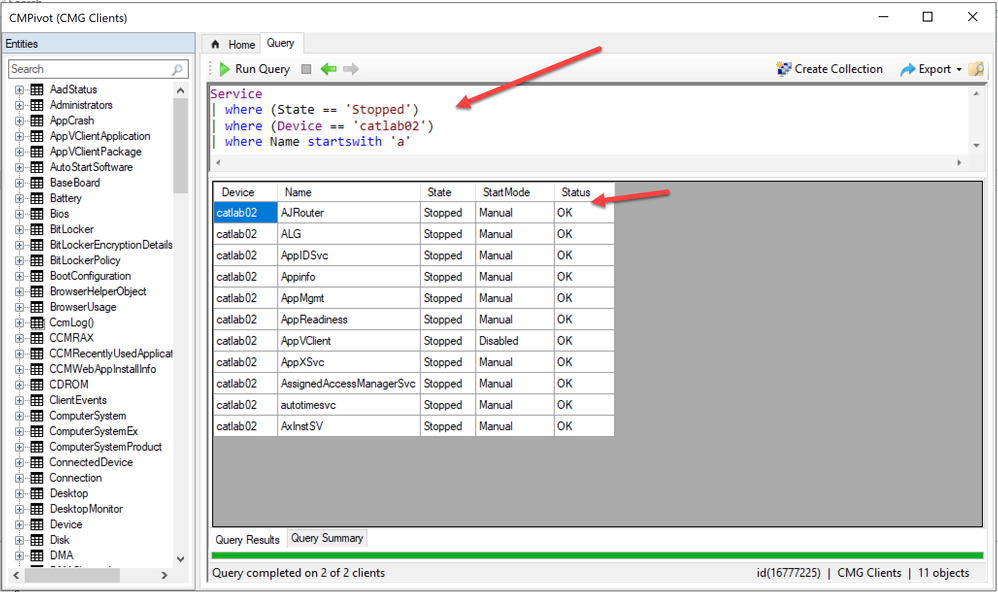Sort by the State column header
The height and width of the screenshot is (592, 998).
447,192
